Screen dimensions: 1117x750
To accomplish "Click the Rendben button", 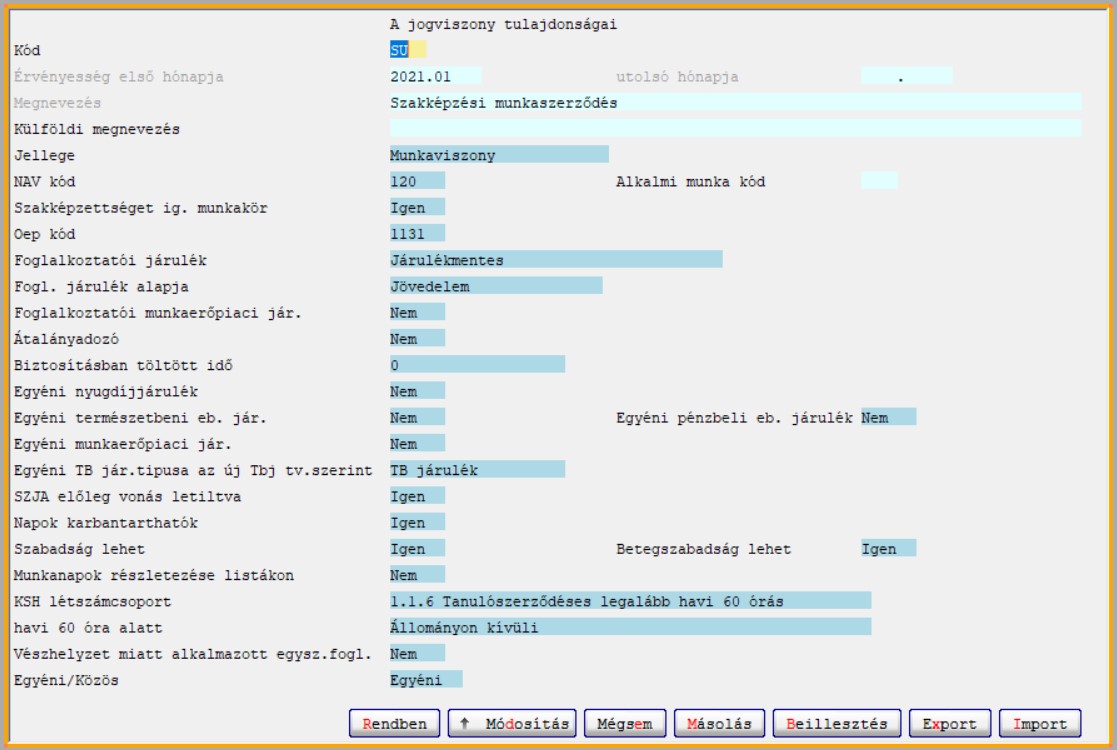I will point(394,723).
